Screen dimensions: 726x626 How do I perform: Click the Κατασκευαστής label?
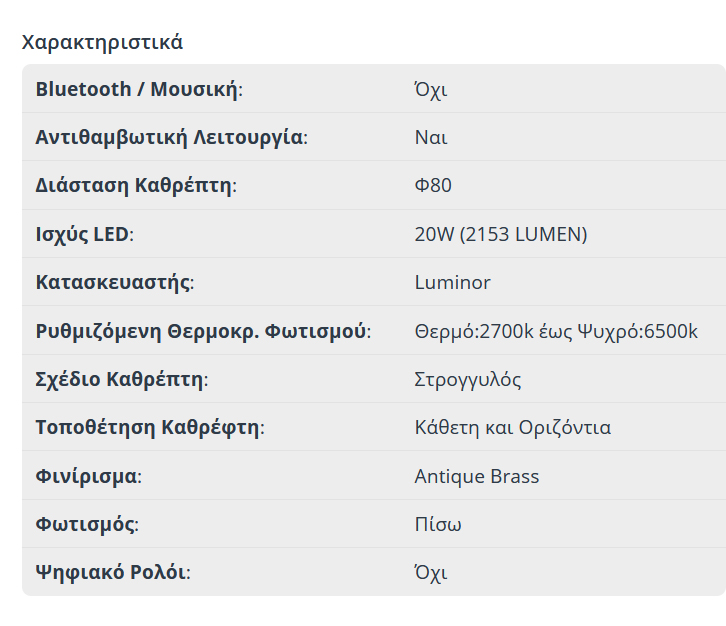[114, 282]
